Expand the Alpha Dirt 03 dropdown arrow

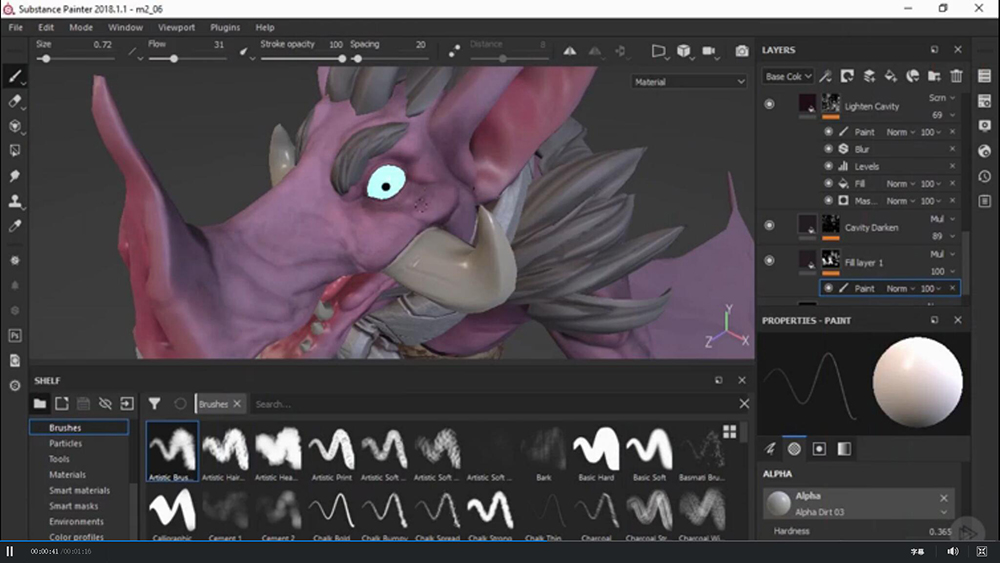(x=944, y=512)
